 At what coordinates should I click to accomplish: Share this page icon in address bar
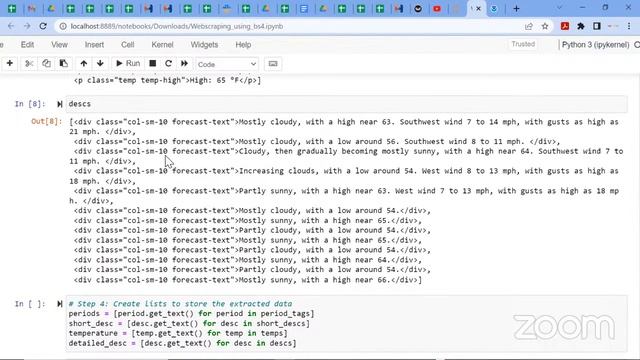tap(529, 26)
